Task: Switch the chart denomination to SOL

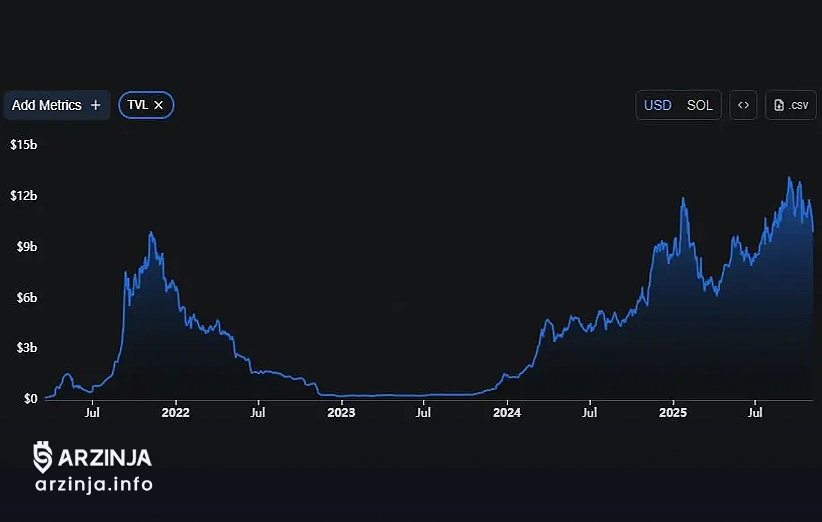Action: 700,105
